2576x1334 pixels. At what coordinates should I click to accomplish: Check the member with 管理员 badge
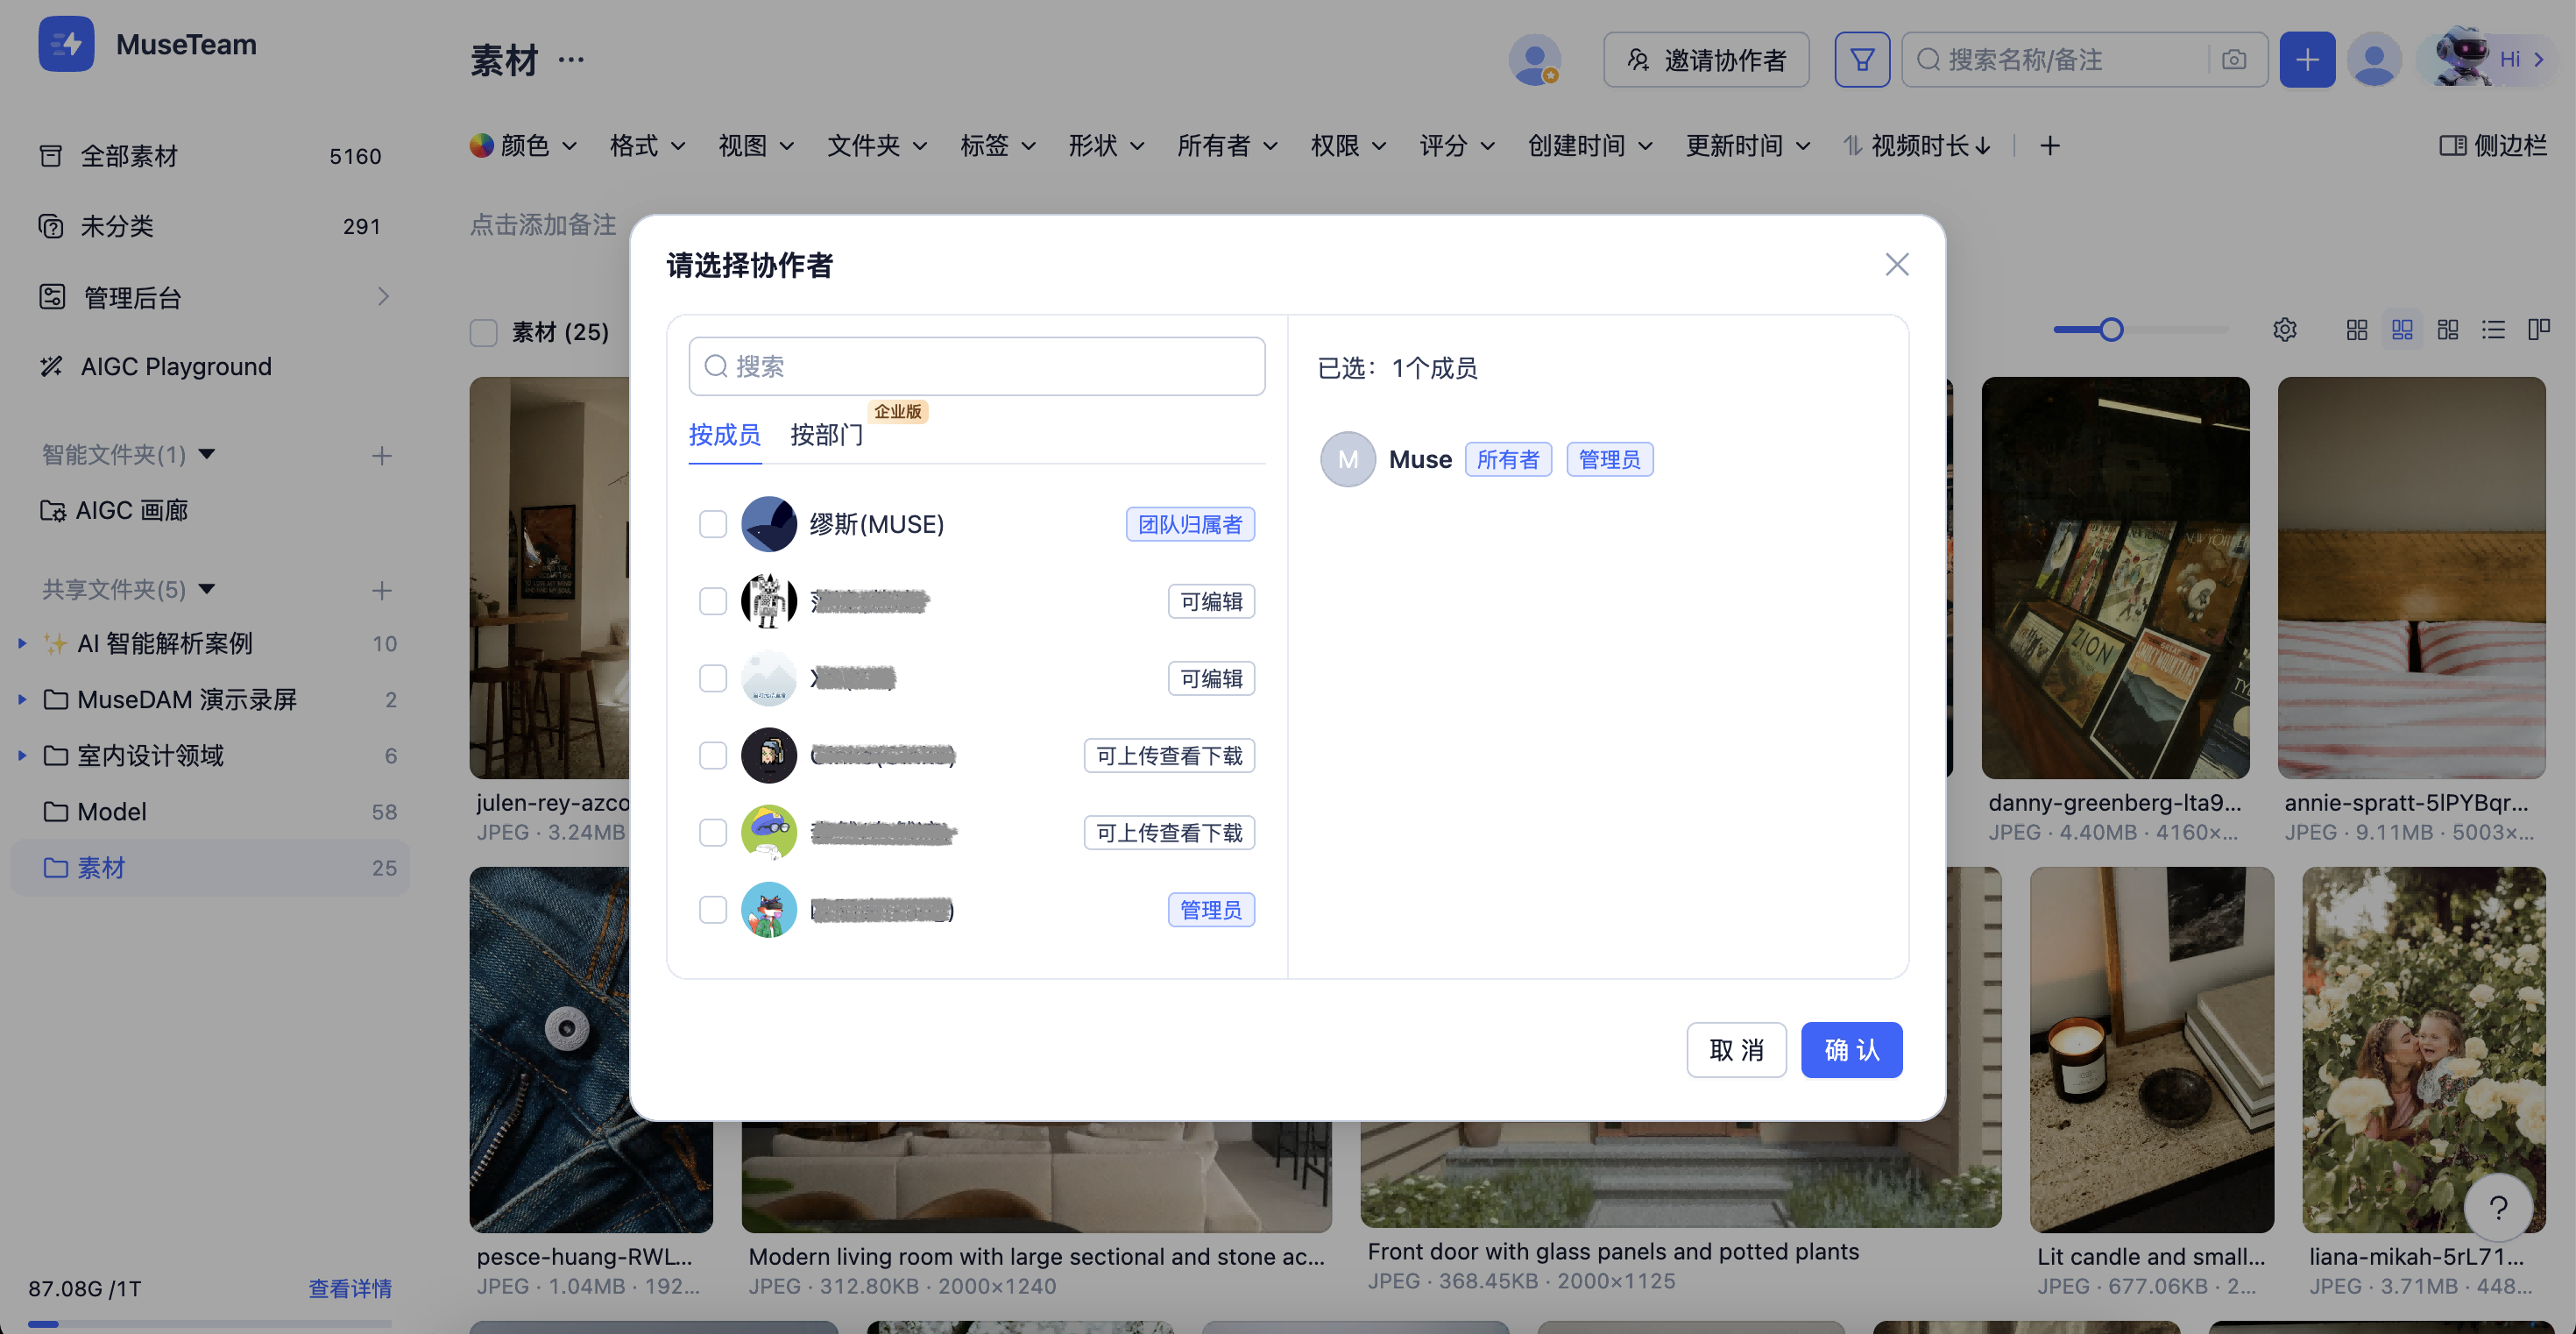(x=712, y=910)
